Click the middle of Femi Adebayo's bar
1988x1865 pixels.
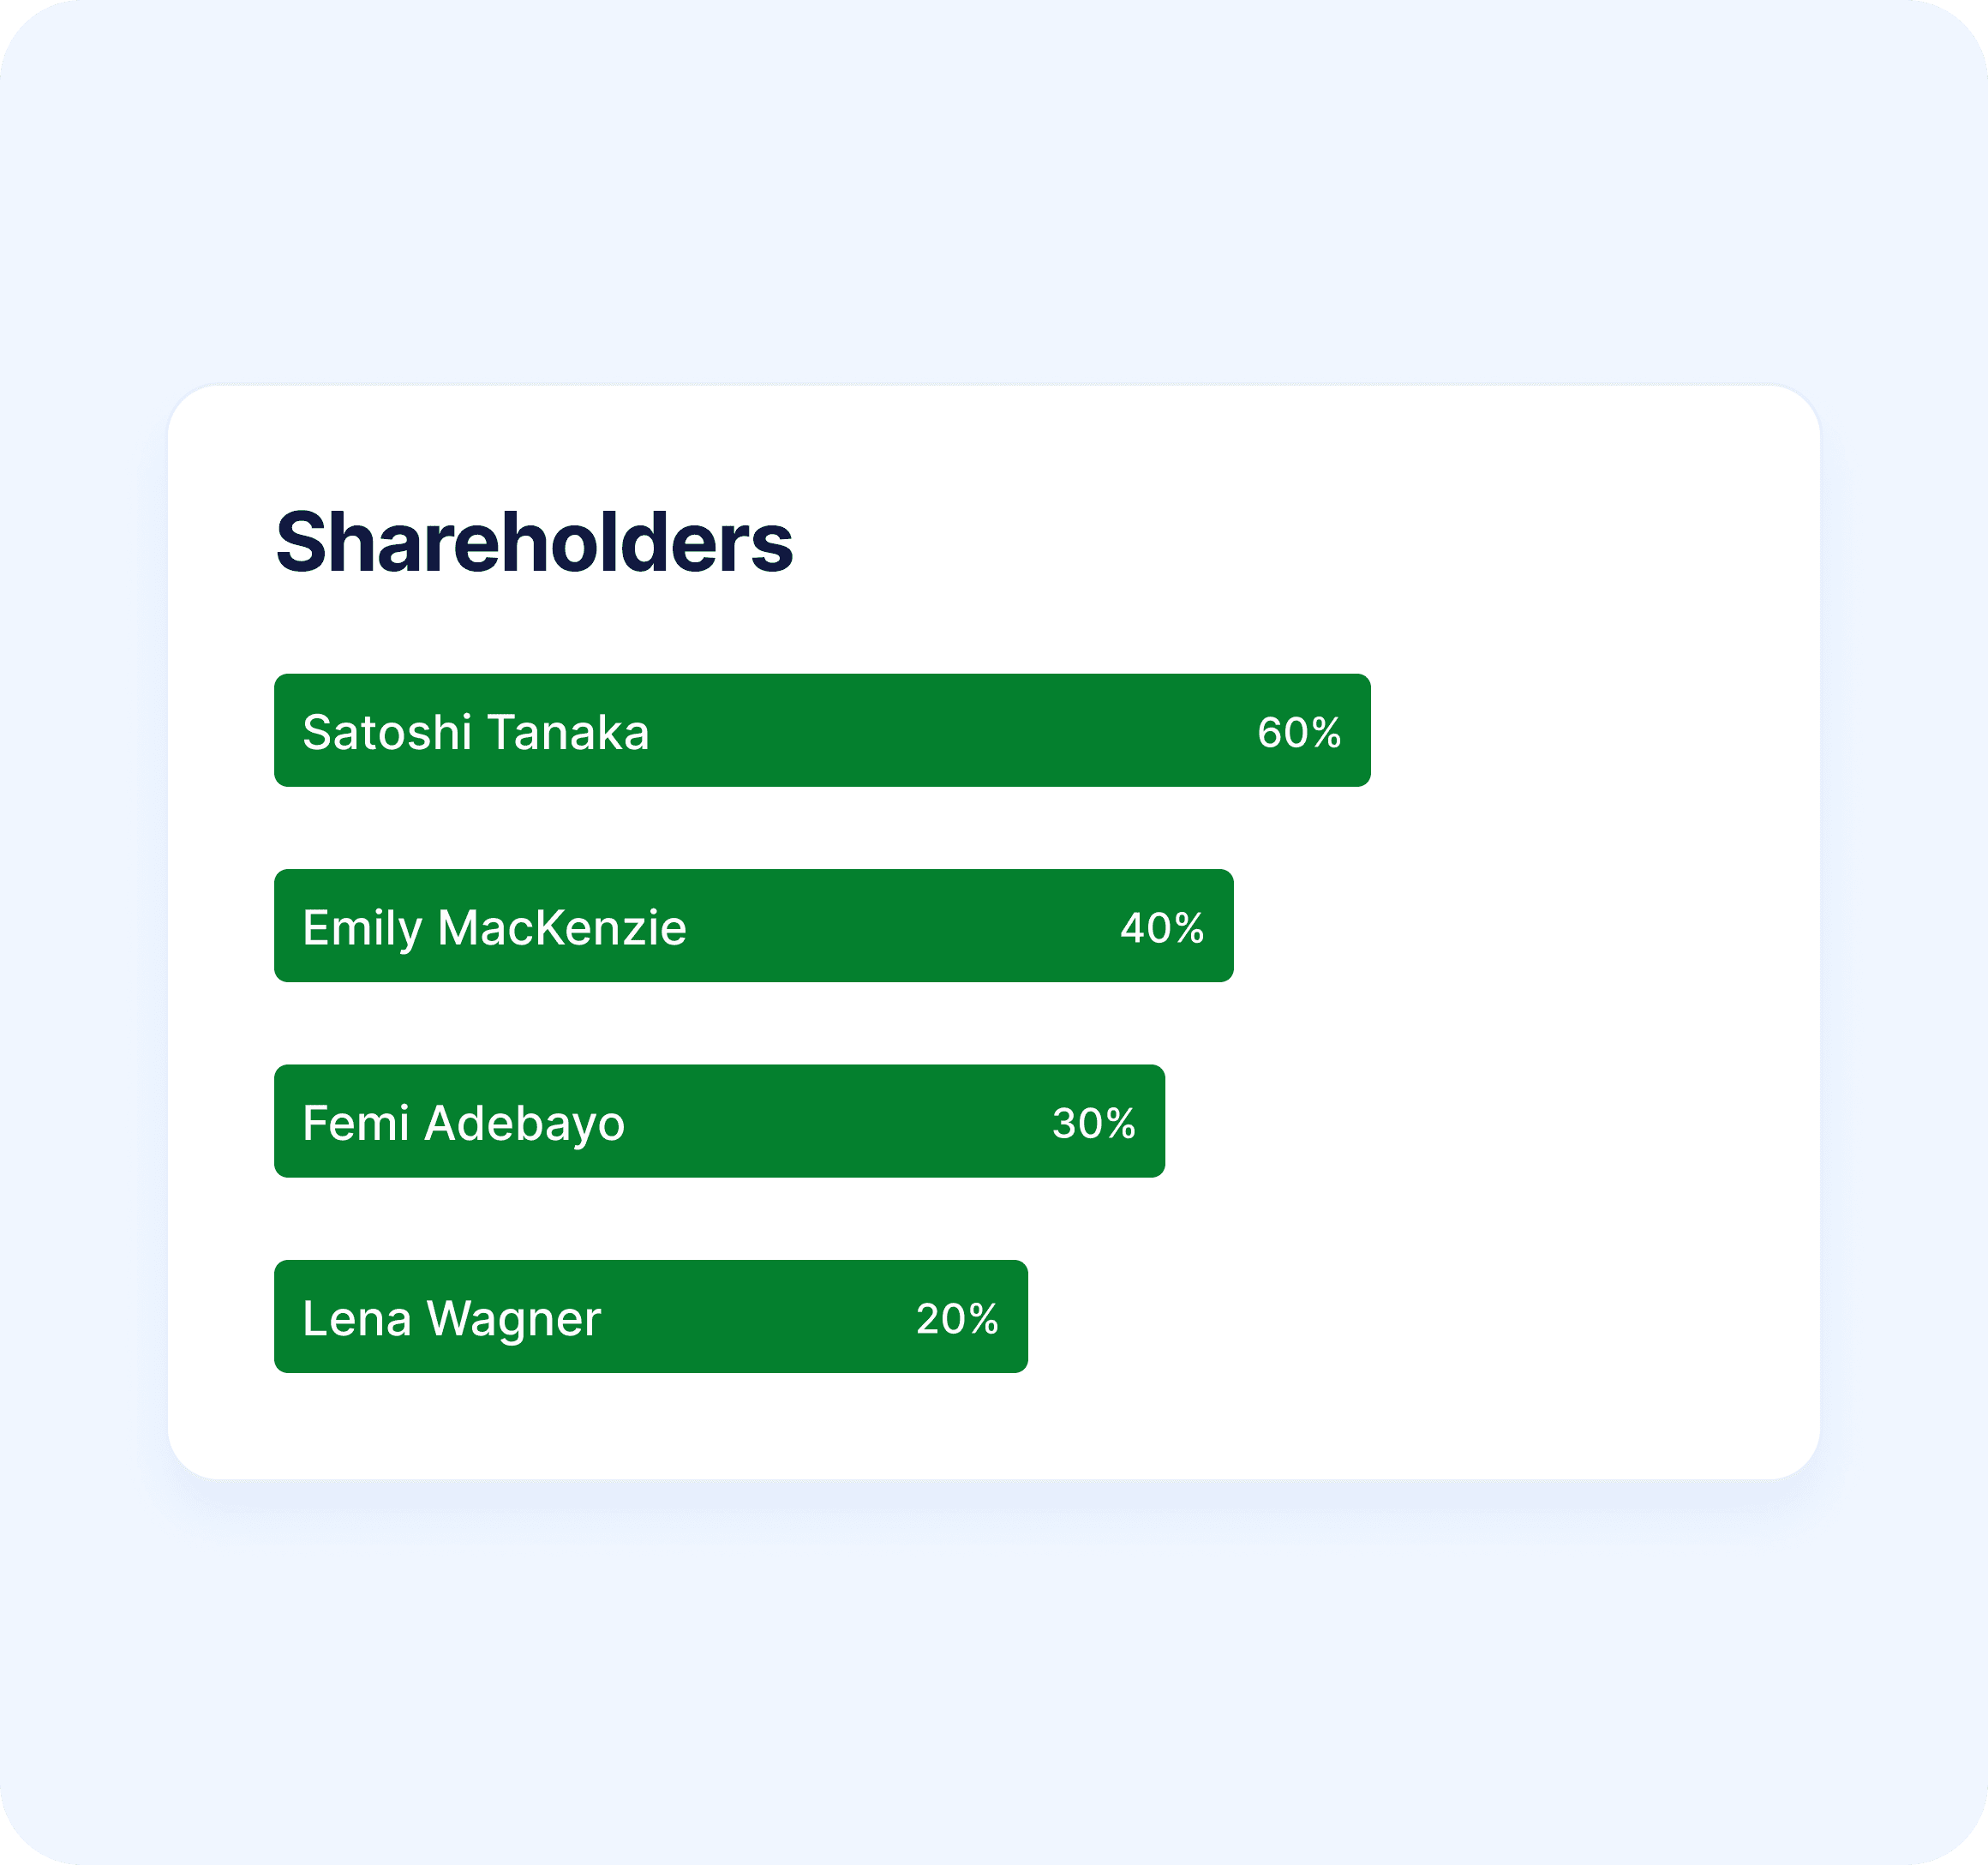coord(720,1121)
